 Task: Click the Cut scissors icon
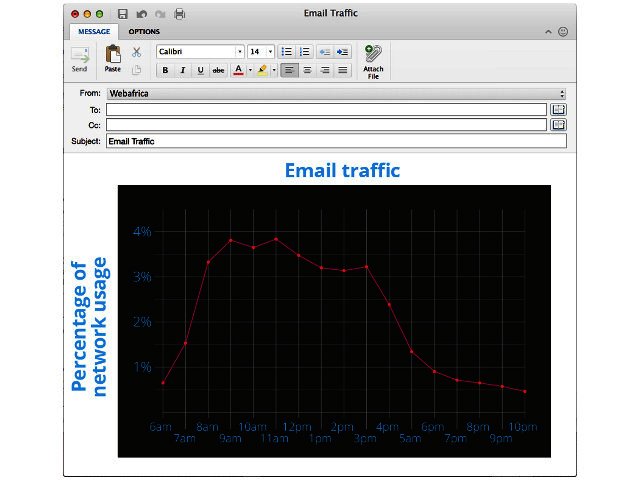click(x=137, y=51)
